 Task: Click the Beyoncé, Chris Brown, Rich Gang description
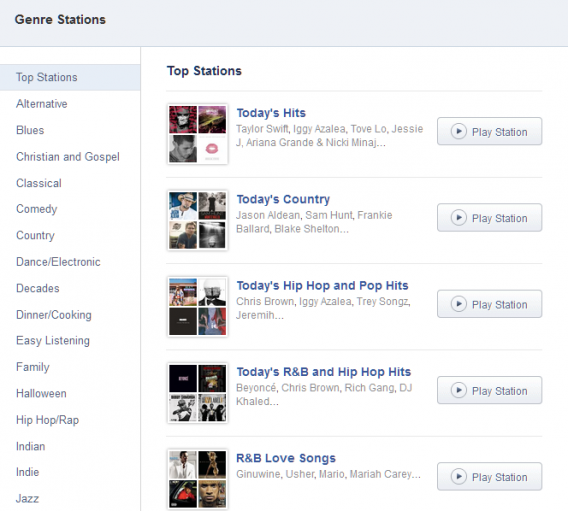click(324, 395)
